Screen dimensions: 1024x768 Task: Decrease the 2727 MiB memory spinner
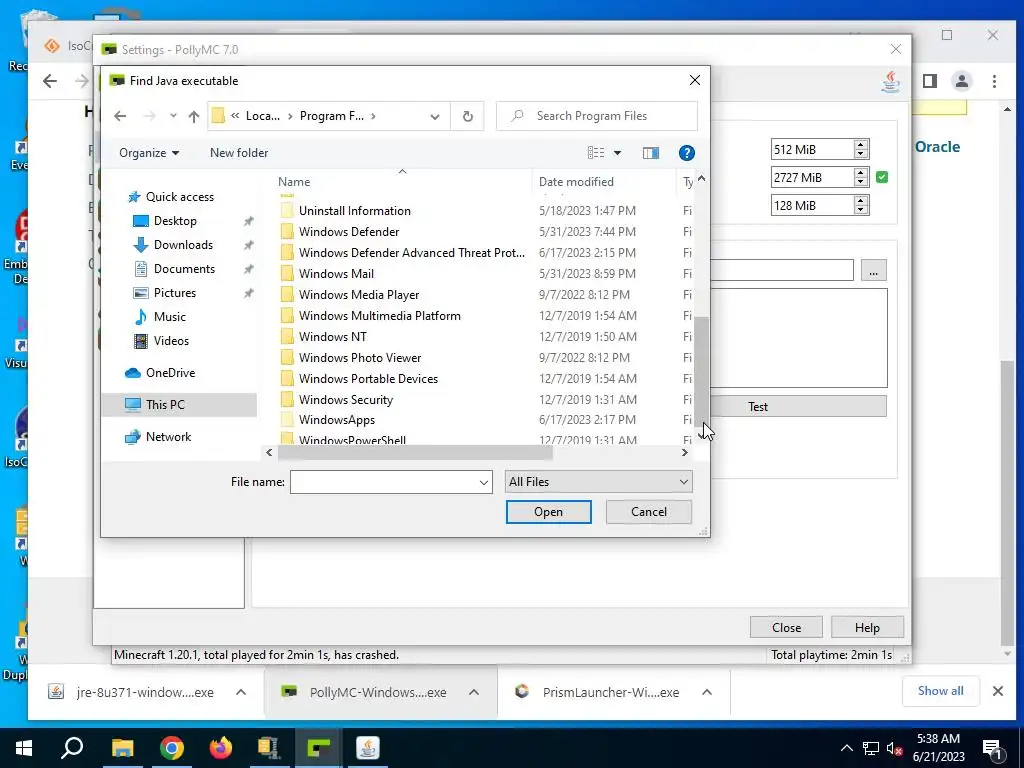(861, 182)
